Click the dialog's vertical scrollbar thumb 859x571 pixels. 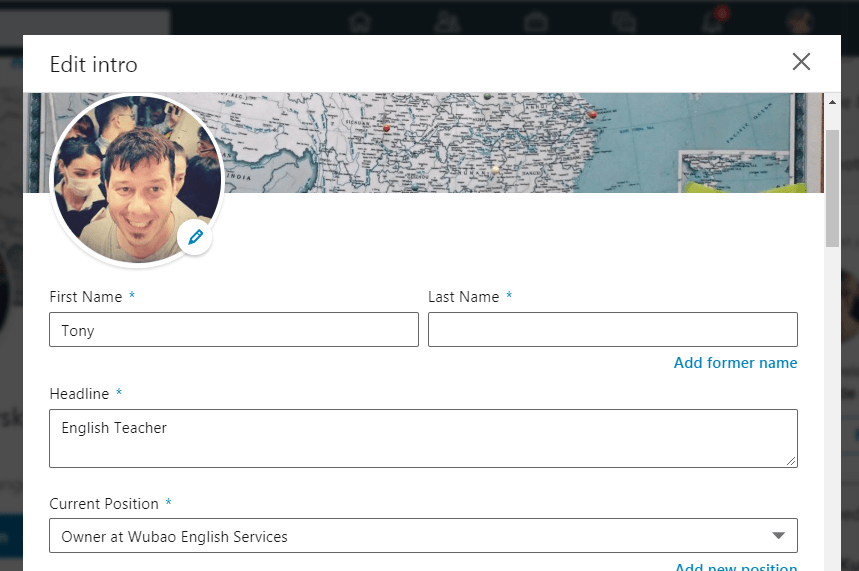point(832,188)
